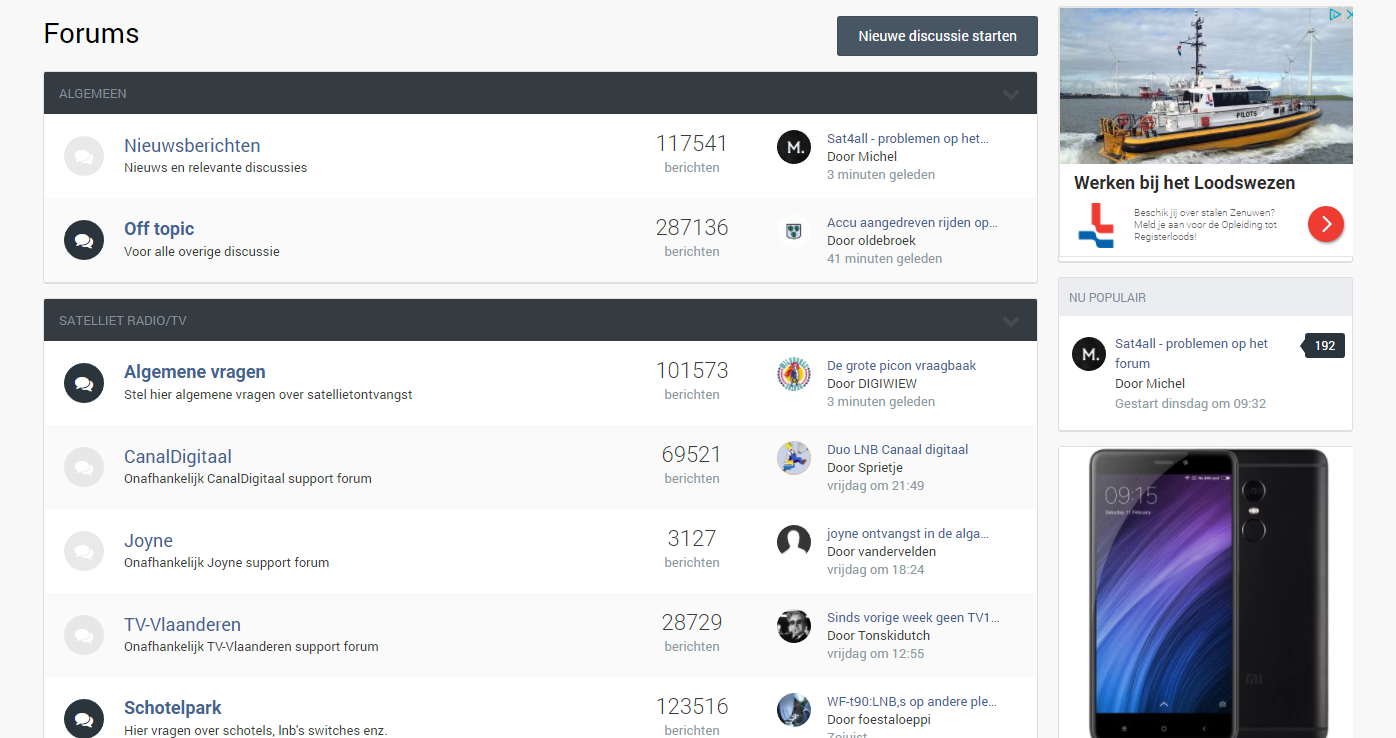Click the CanalDigitaal forum speech bubble icon
The image size is (1396, 738).
84,467
